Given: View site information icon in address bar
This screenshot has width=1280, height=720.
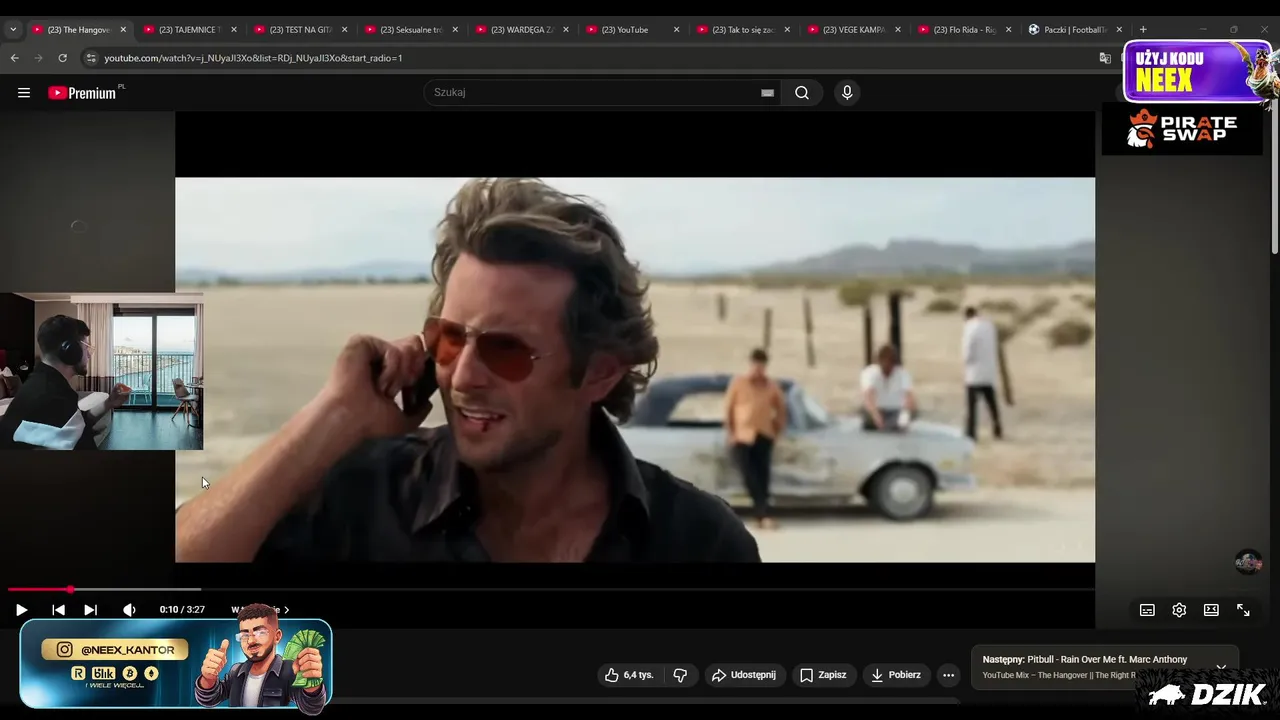Looking at the screenshot, I should click(91, 58).
